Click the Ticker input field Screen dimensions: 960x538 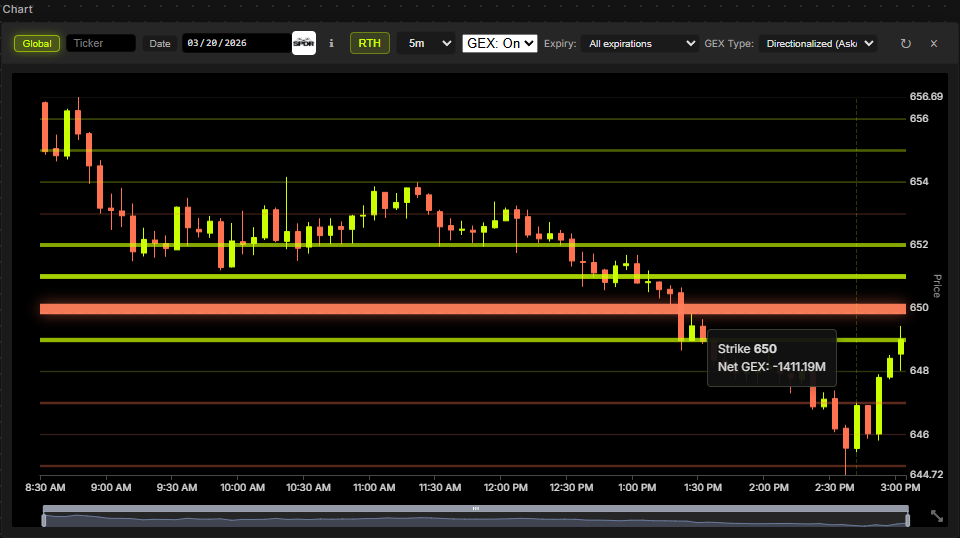pos(101,44)
